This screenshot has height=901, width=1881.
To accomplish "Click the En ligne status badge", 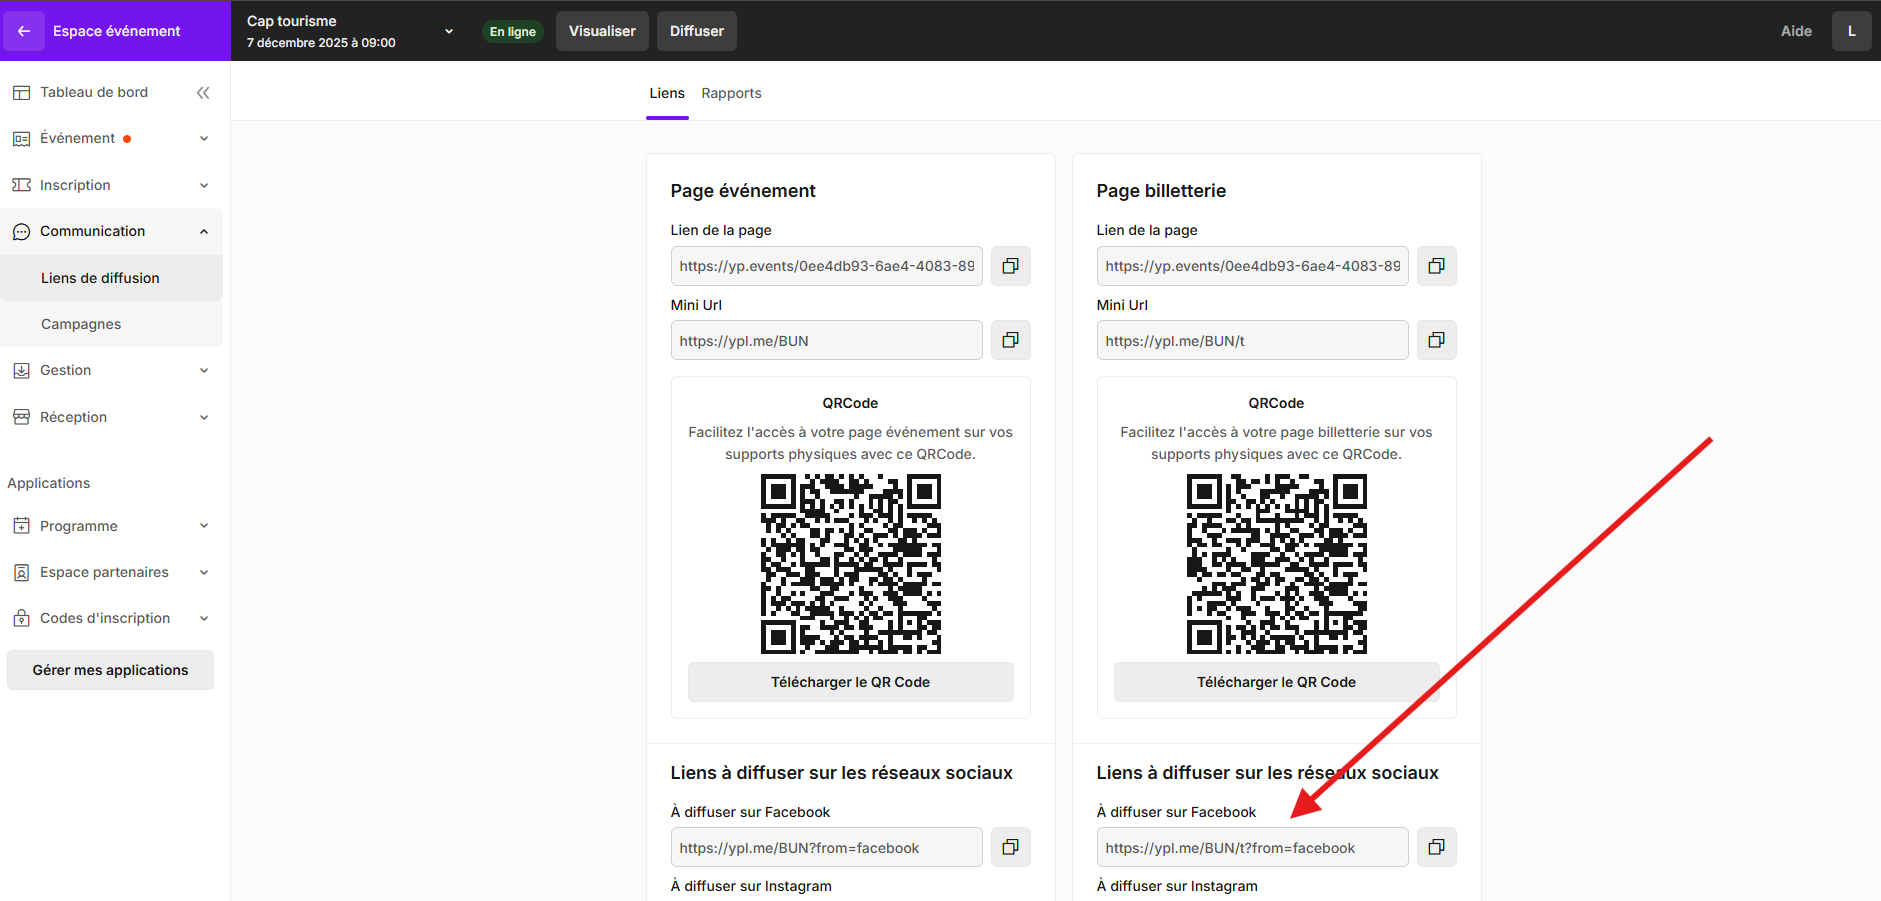I will pos(512,32).
